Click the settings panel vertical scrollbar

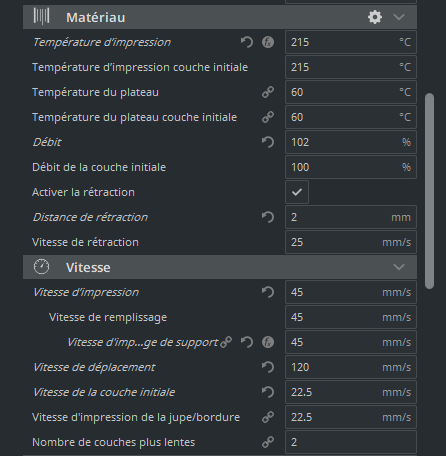[430, 191]
